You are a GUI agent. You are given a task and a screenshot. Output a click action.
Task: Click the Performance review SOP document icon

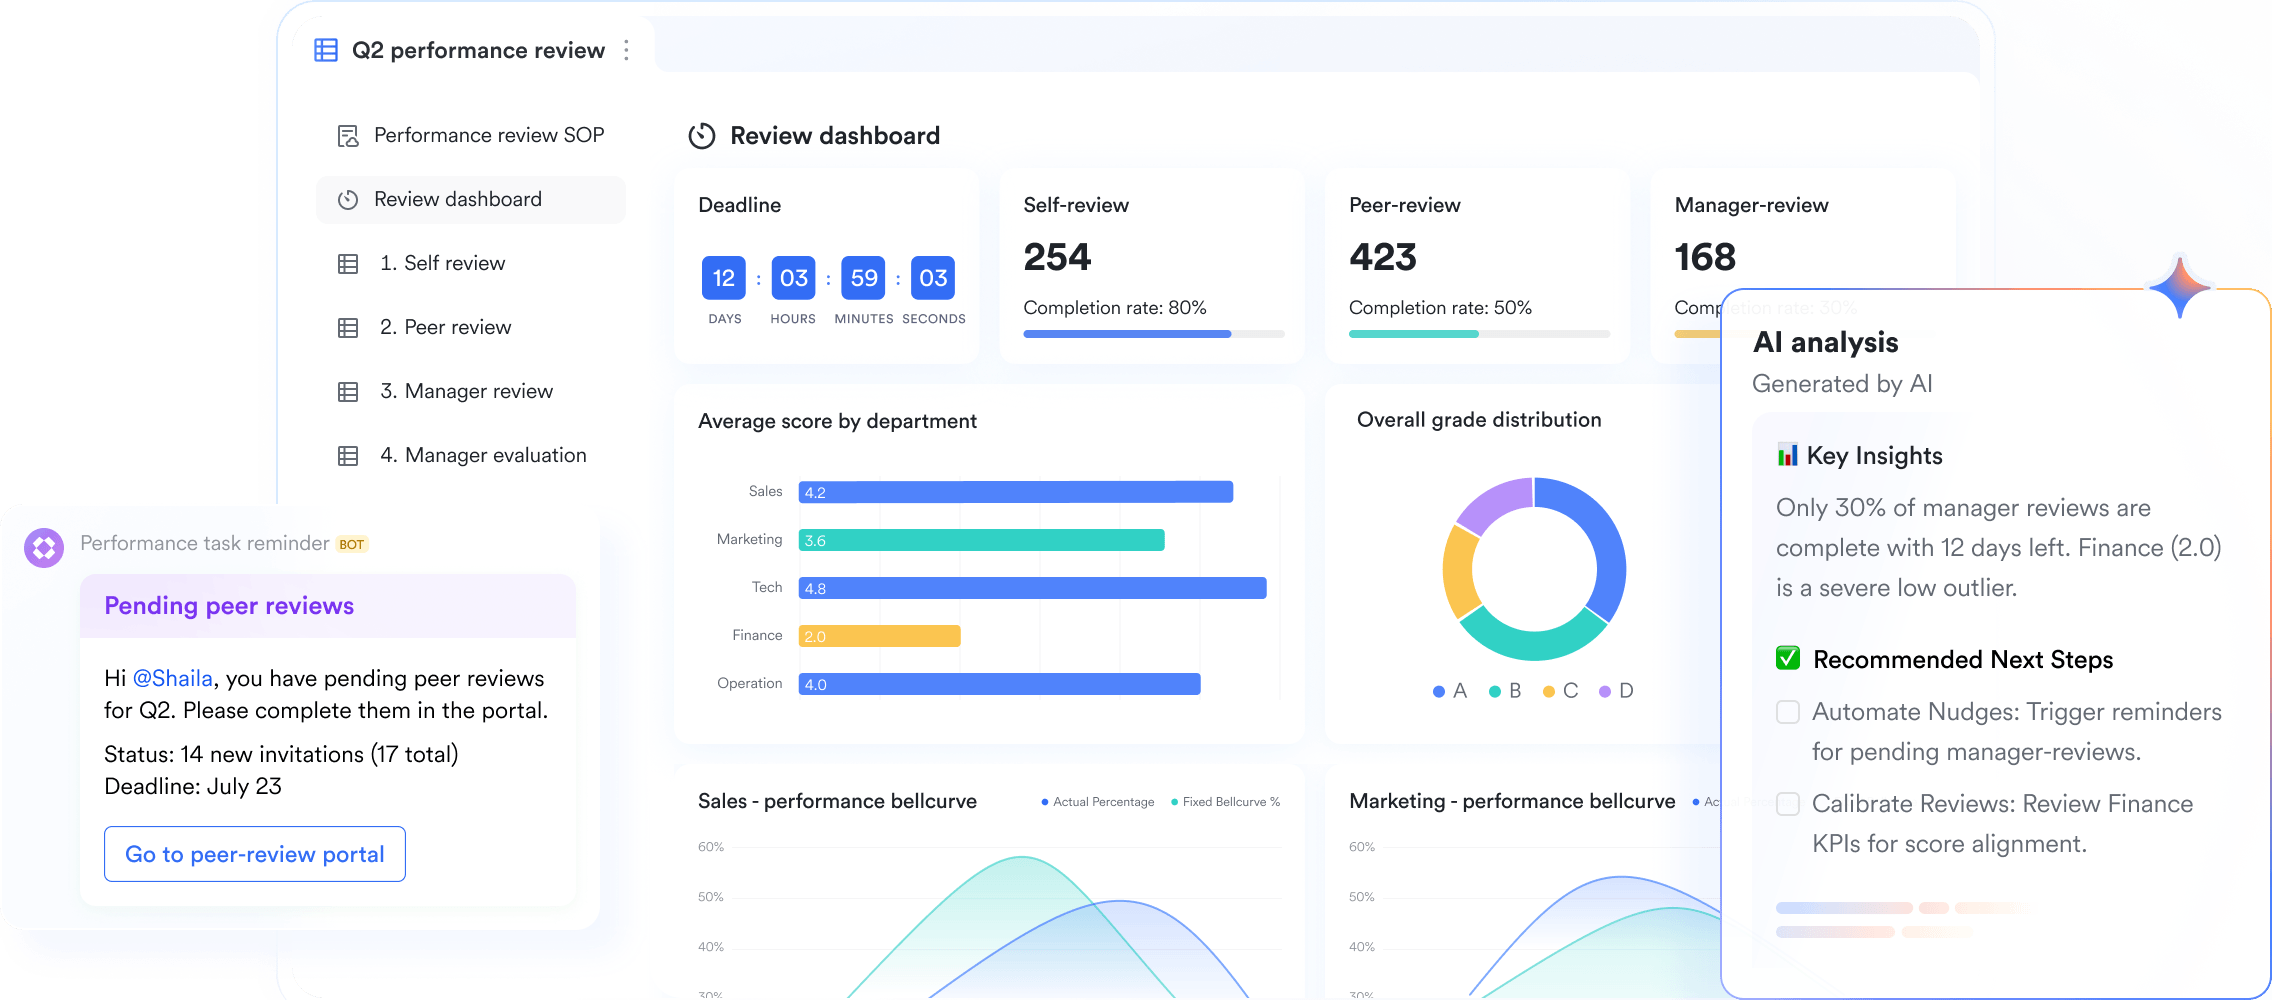348,136
